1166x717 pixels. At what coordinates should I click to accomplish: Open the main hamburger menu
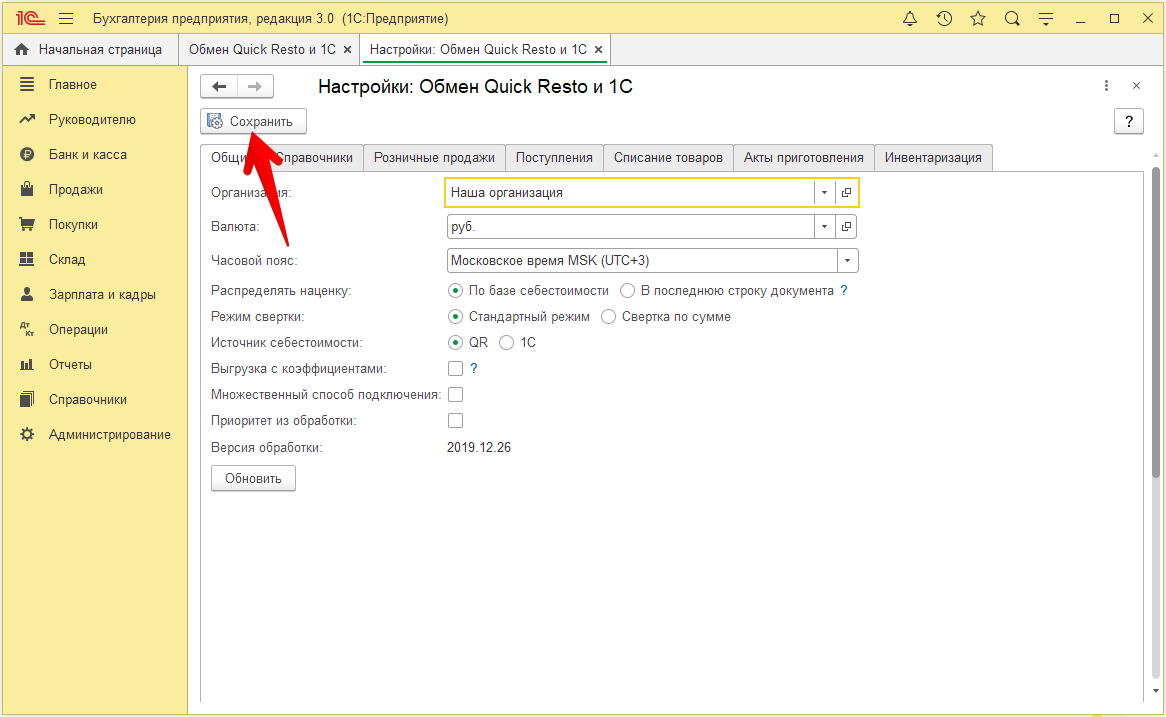pyautogui.click(x=66, y=19)
